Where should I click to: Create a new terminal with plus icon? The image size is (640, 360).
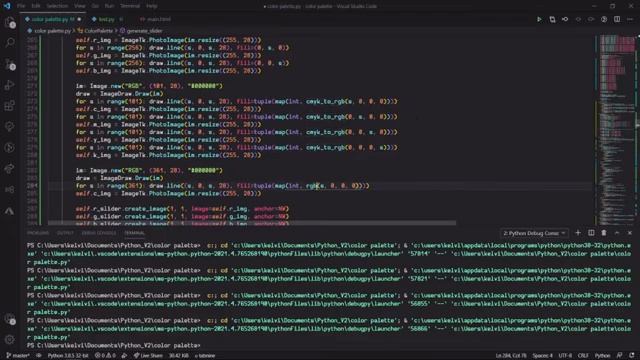pos(578,233)
